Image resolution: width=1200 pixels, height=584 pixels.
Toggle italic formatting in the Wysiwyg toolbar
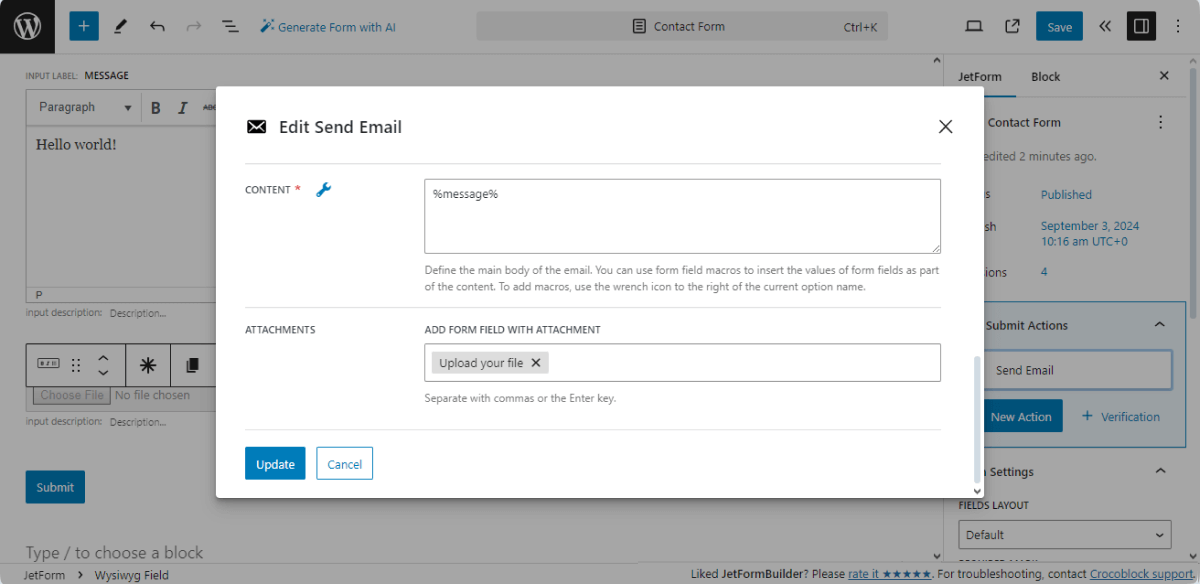pyautogui.click(x=181, y=107)
